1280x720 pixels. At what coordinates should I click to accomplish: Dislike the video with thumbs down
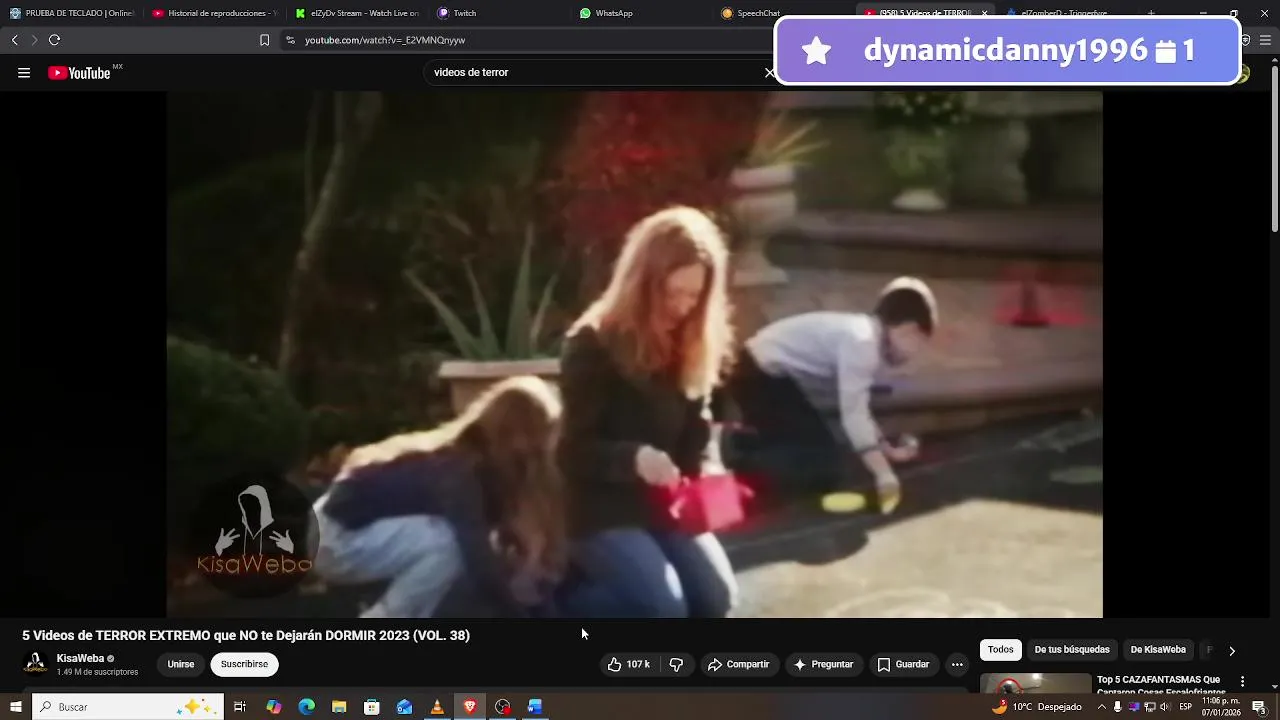coord(676,664)
